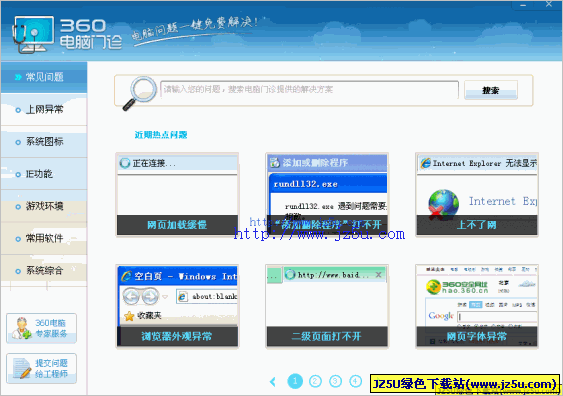Go to the previous page arrow
Viewport: 563px width, 396px height.
coord(273,382)
